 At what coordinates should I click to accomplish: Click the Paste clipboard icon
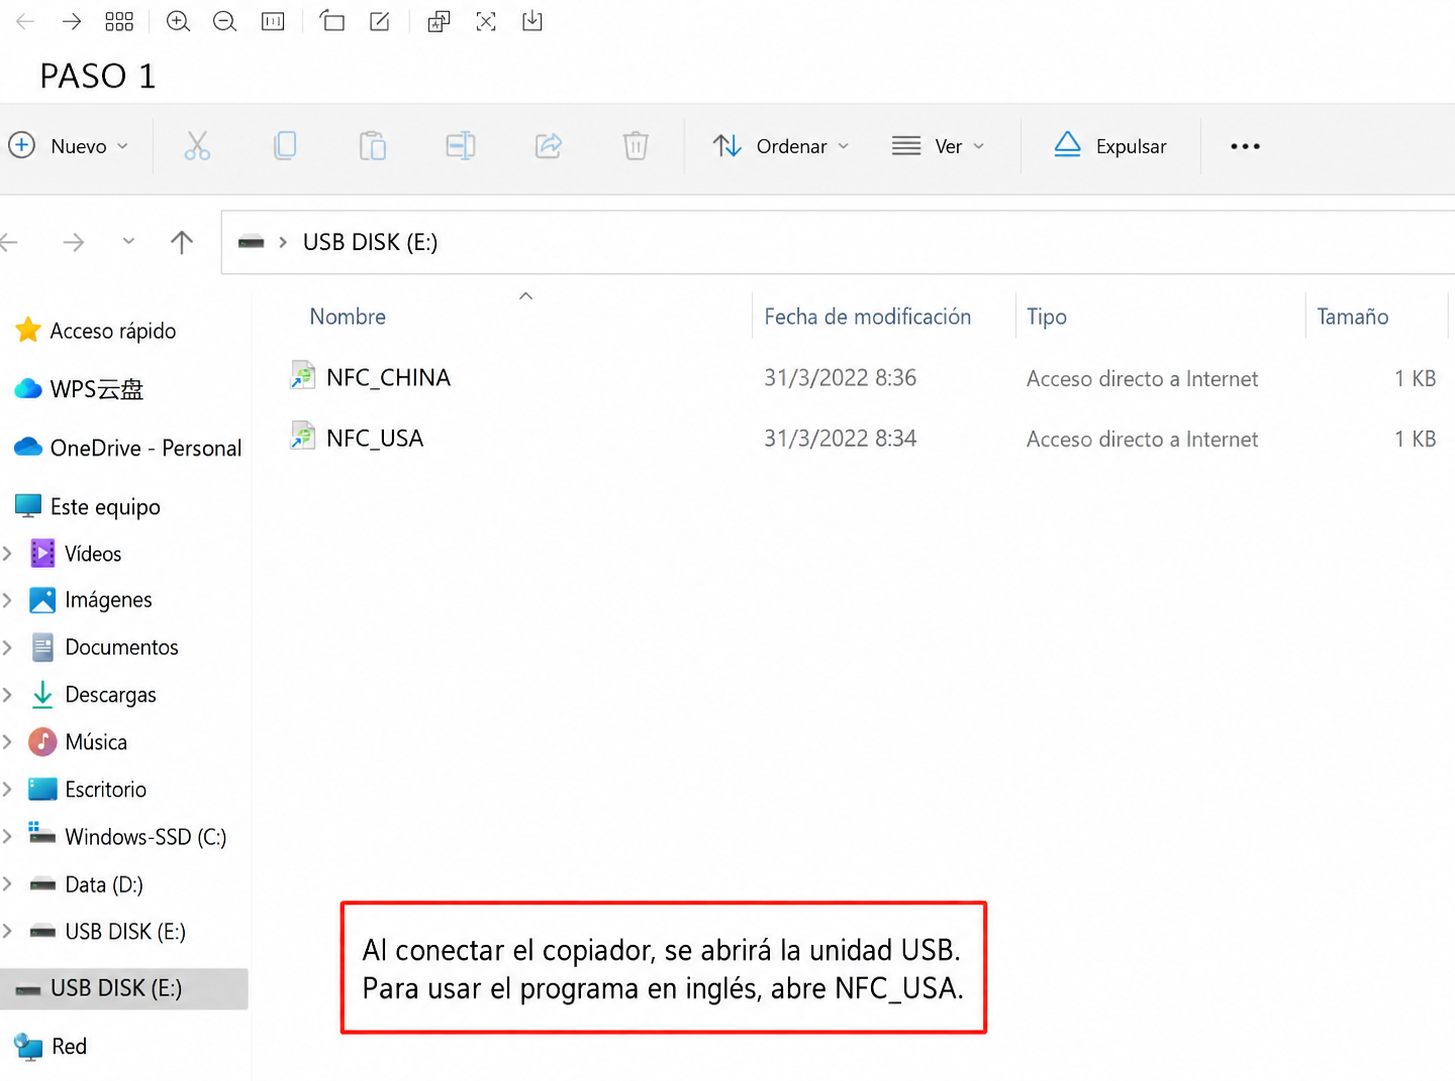pos(373,146)
